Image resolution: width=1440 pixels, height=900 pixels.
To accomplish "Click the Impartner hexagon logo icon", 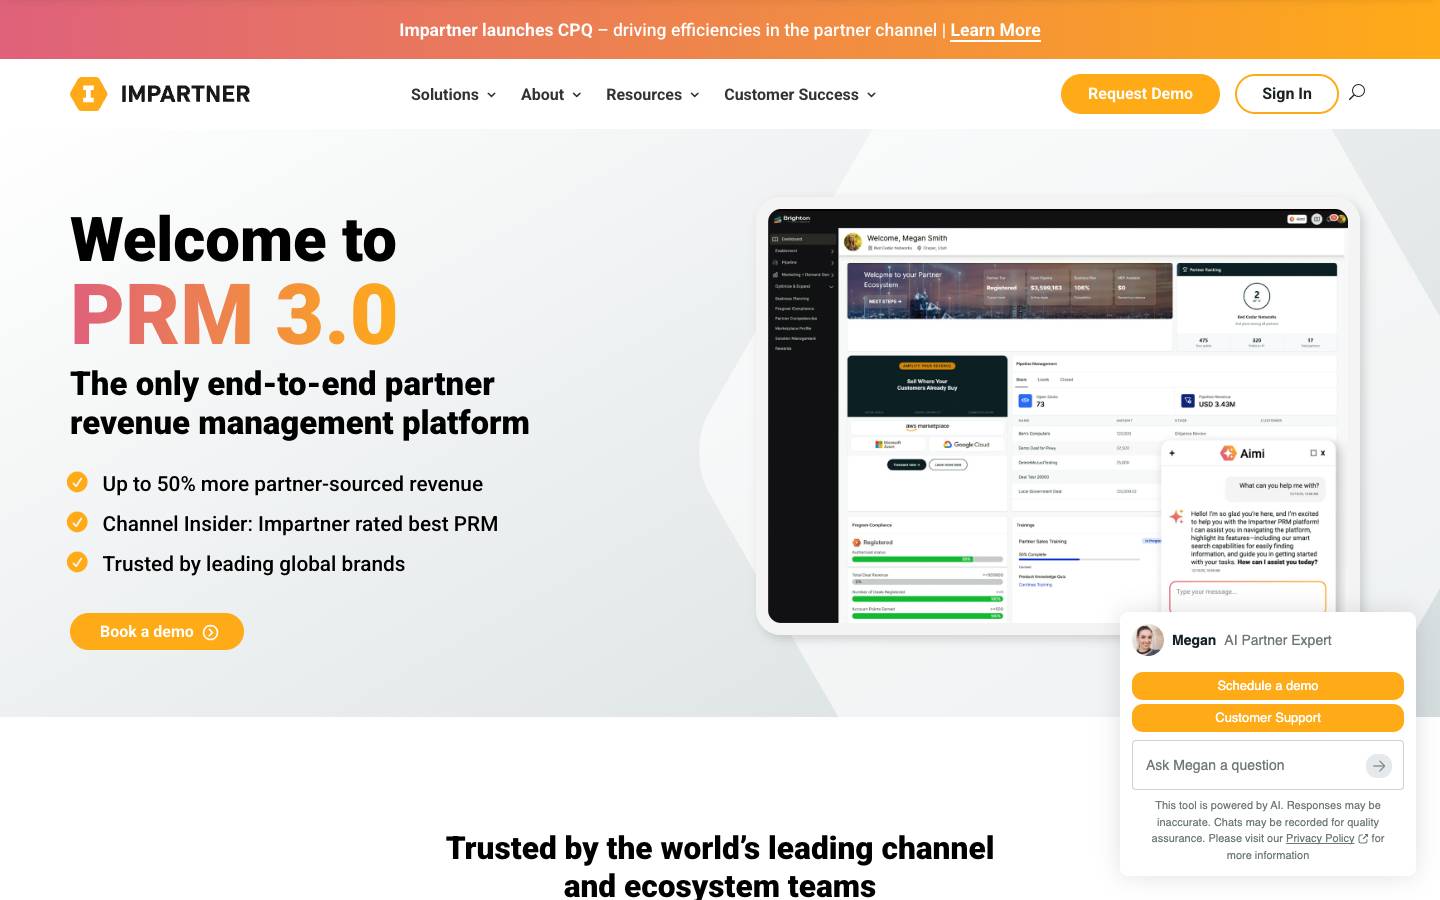I will 88,94.
